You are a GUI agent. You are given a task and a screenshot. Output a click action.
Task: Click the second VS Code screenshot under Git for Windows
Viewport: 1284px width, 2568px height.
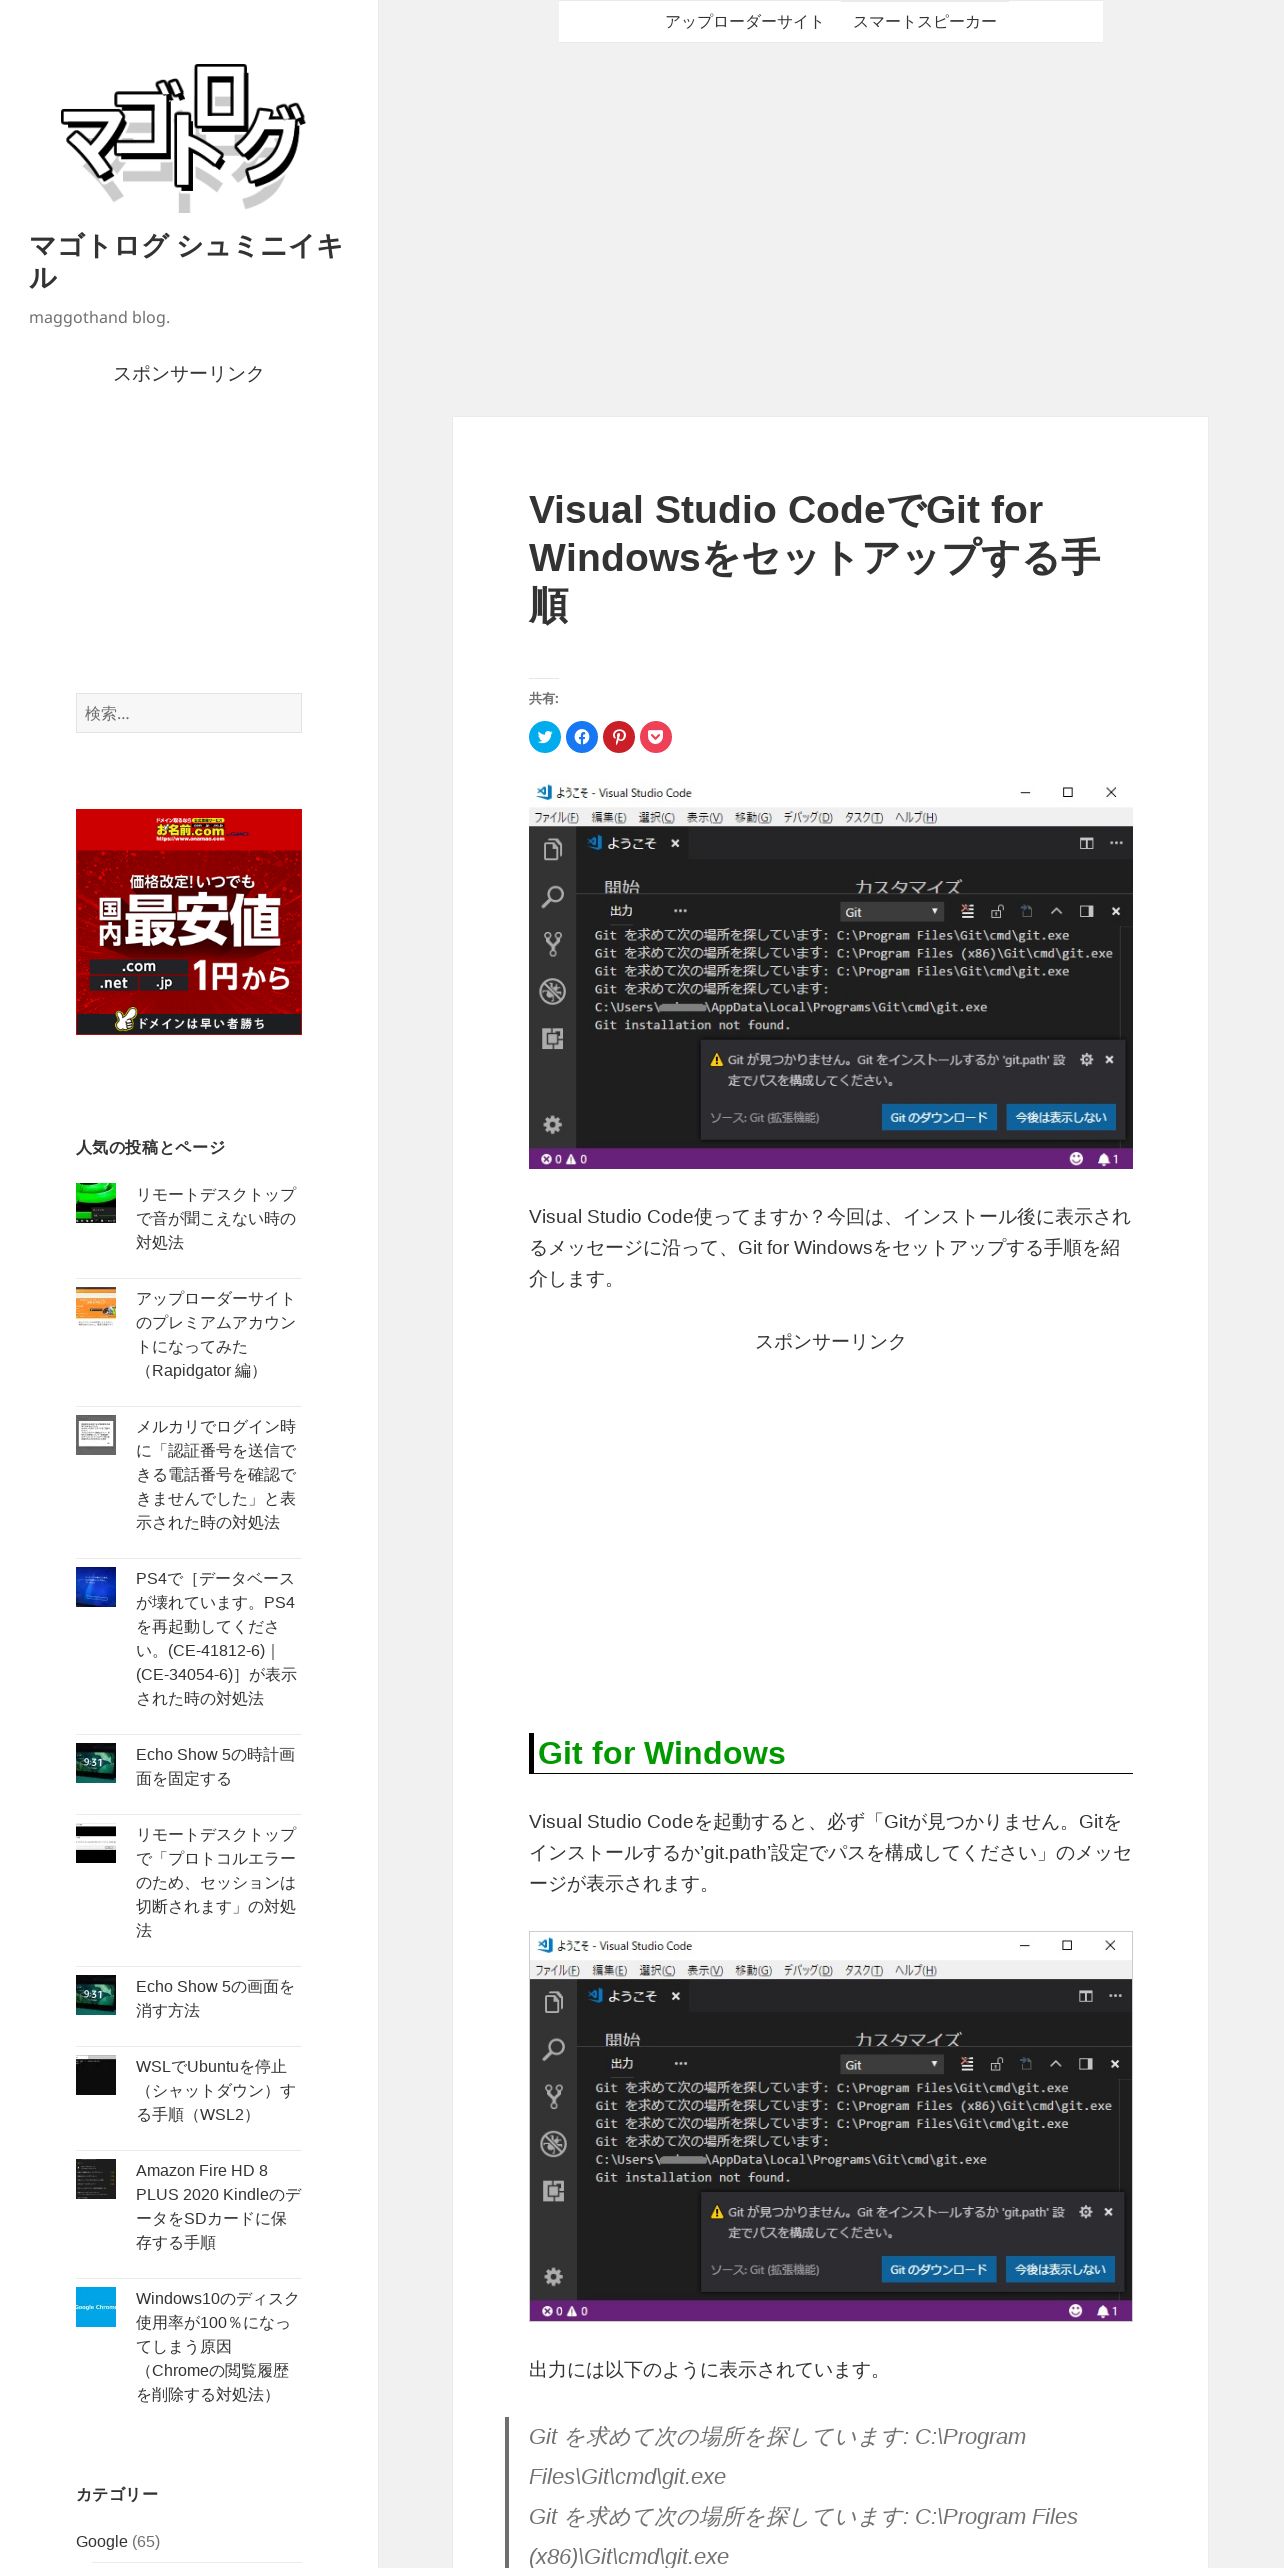831,2126
